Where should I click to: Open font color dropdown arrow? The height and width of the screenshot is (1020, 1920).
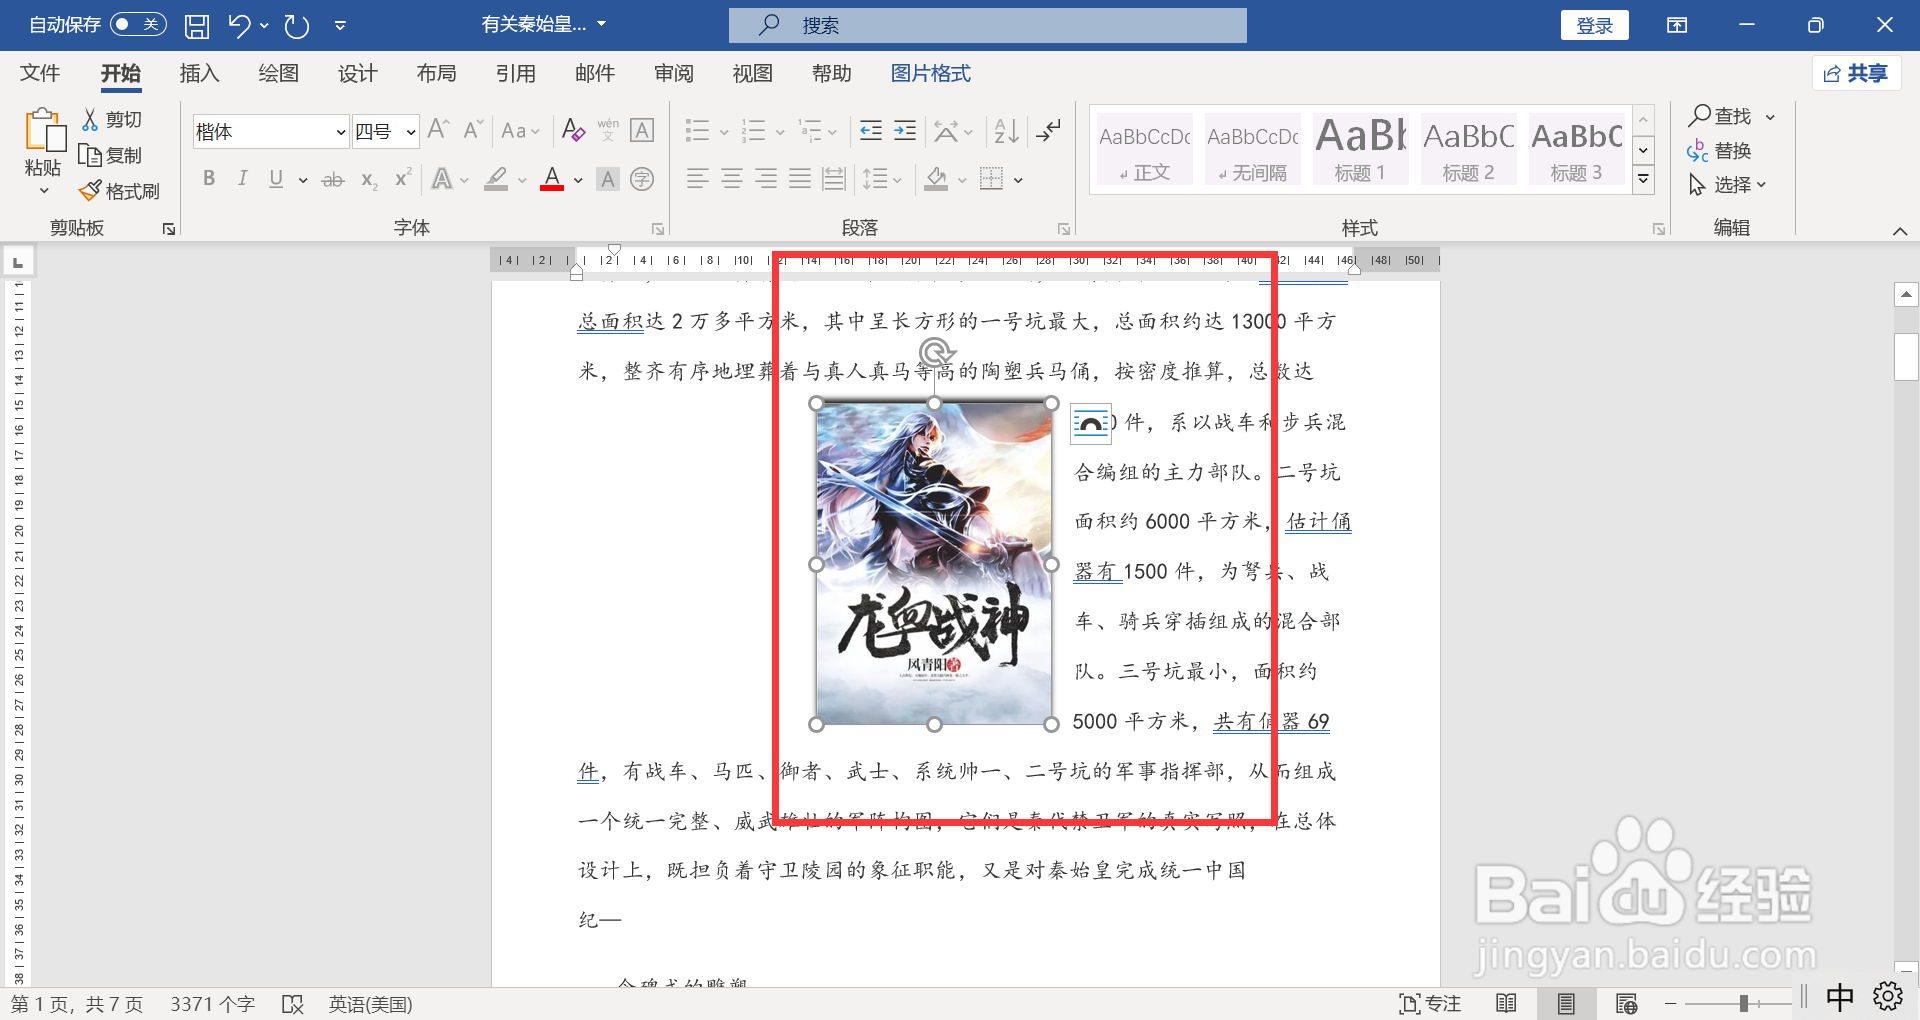578,181
